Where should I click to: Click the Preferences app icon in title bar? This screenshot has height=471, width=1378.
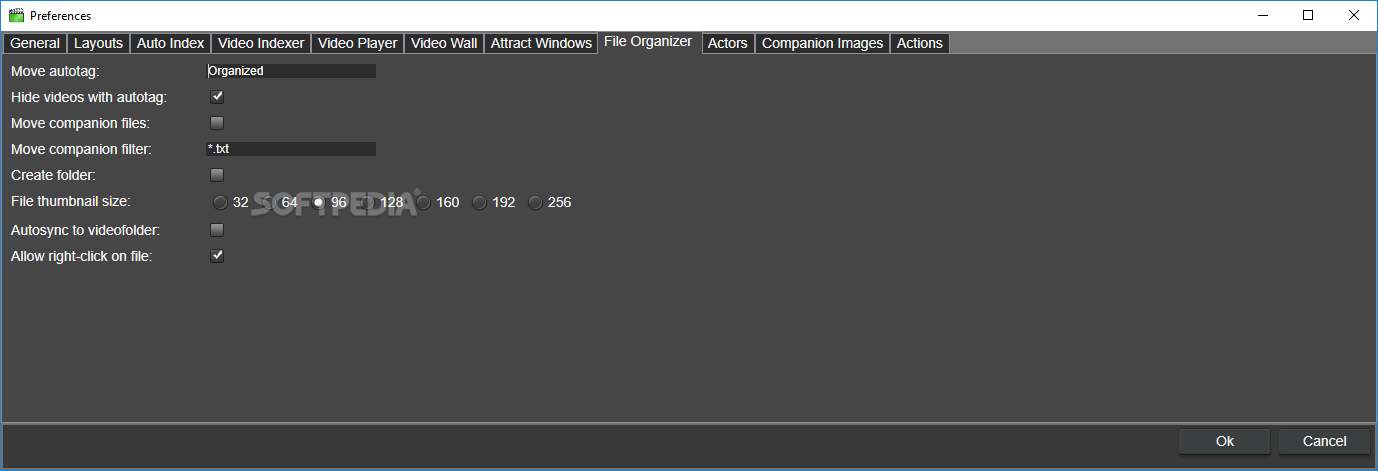[16, 15]
